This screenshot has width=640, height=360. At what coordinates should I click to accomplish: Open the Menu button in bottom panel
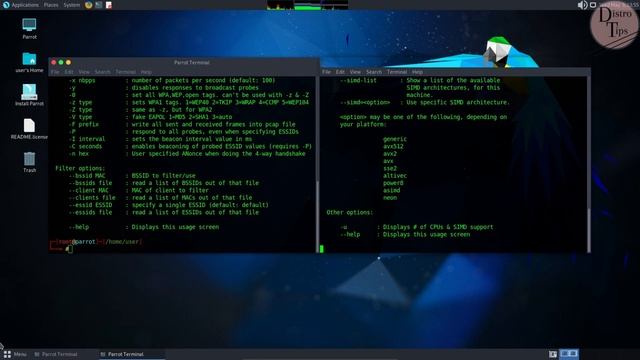pos(15,354)
